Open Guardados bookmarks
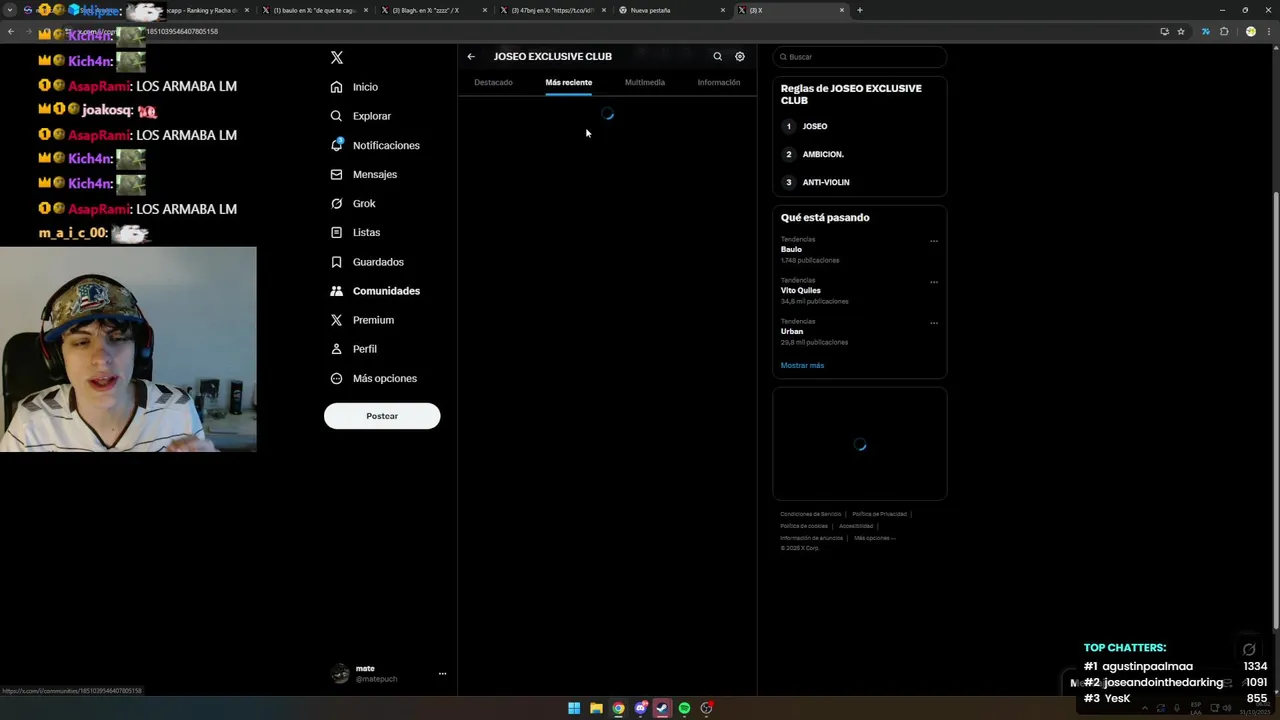Screen dimensions: 1280x720 (x=367, y=262)
